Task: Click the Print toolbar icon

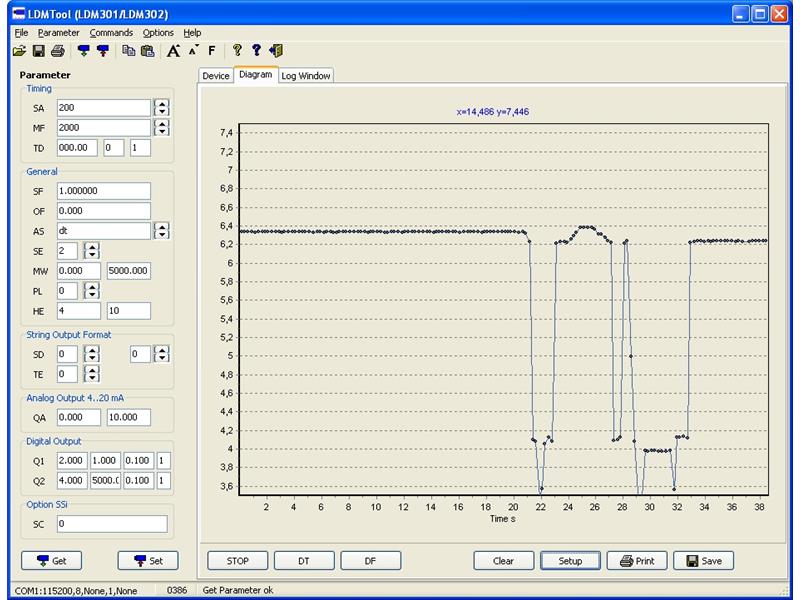Action: (x=58, y=51)
